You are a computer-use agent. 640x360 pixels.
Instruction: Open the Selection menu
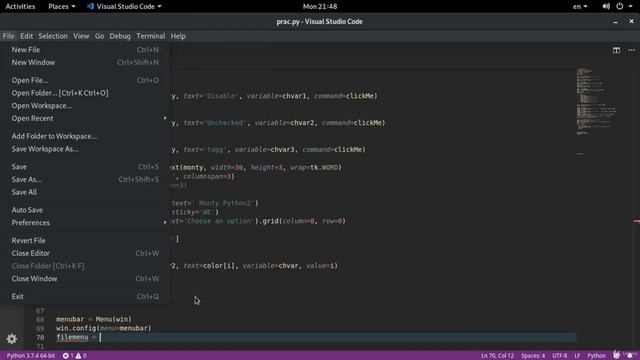(x=53, y=36)
